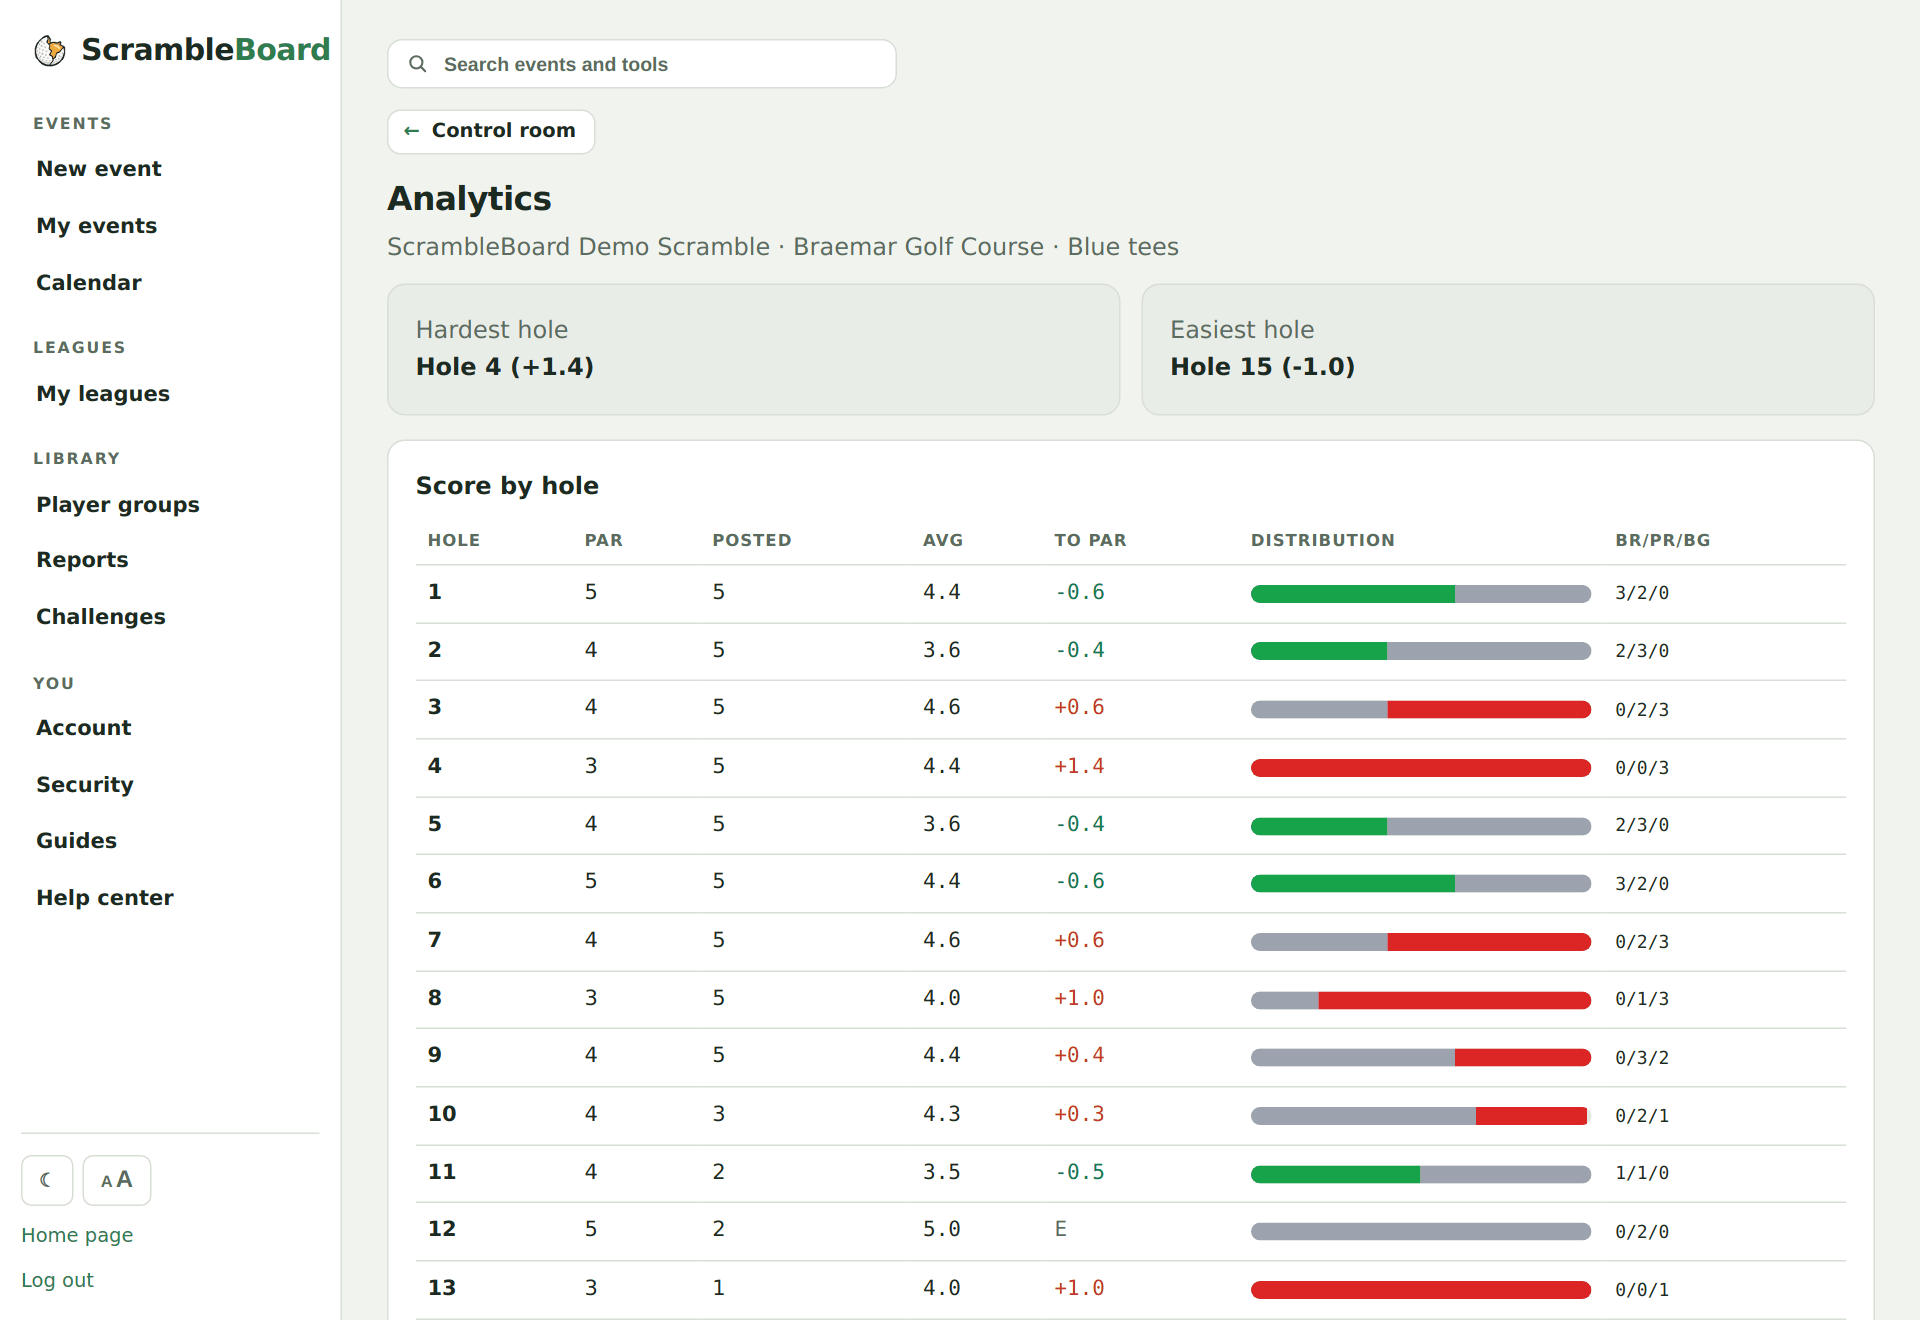Viewport: 1920px width, 1320px height.
Task: Open the Guides section
Action: click(77, 841)
